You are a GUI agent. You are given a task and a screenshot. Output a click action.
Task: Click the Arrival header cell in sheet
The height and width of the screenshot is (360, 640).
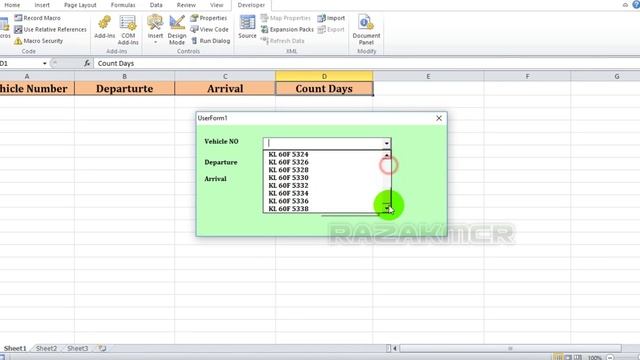tap(225, 89)
